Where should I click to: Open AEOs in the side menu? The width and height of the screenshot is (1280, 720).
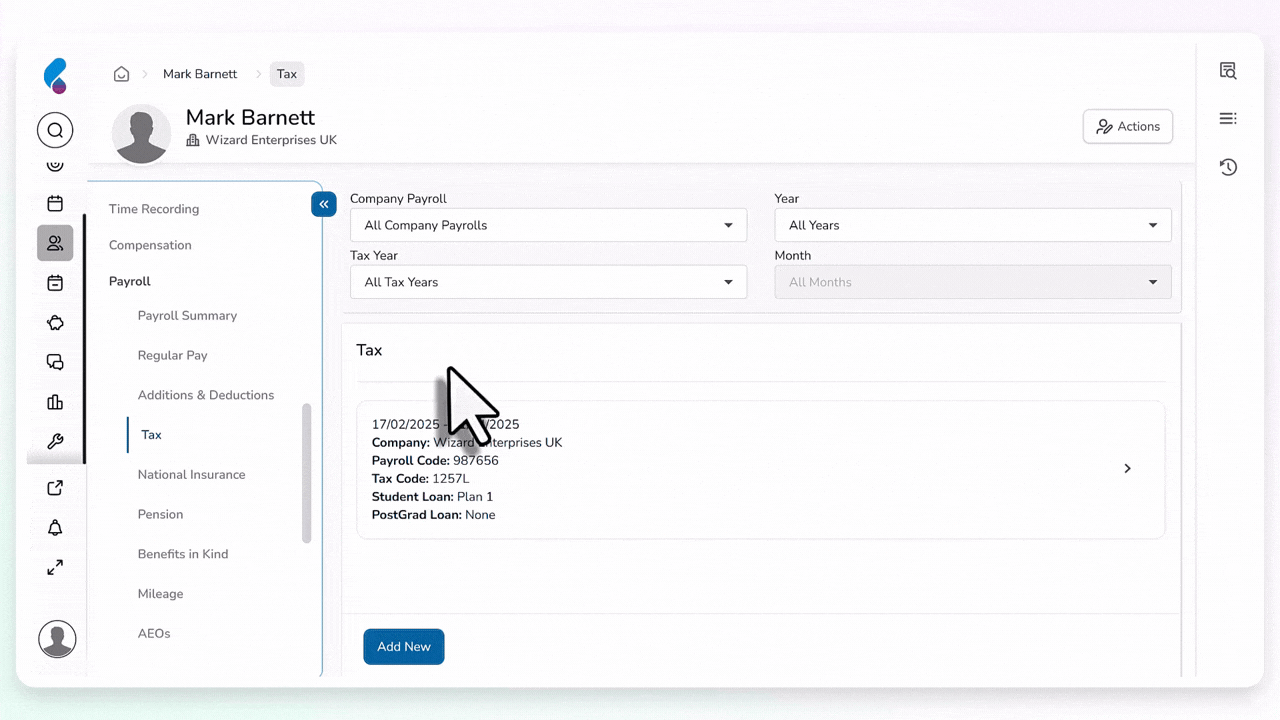point(154,633)
